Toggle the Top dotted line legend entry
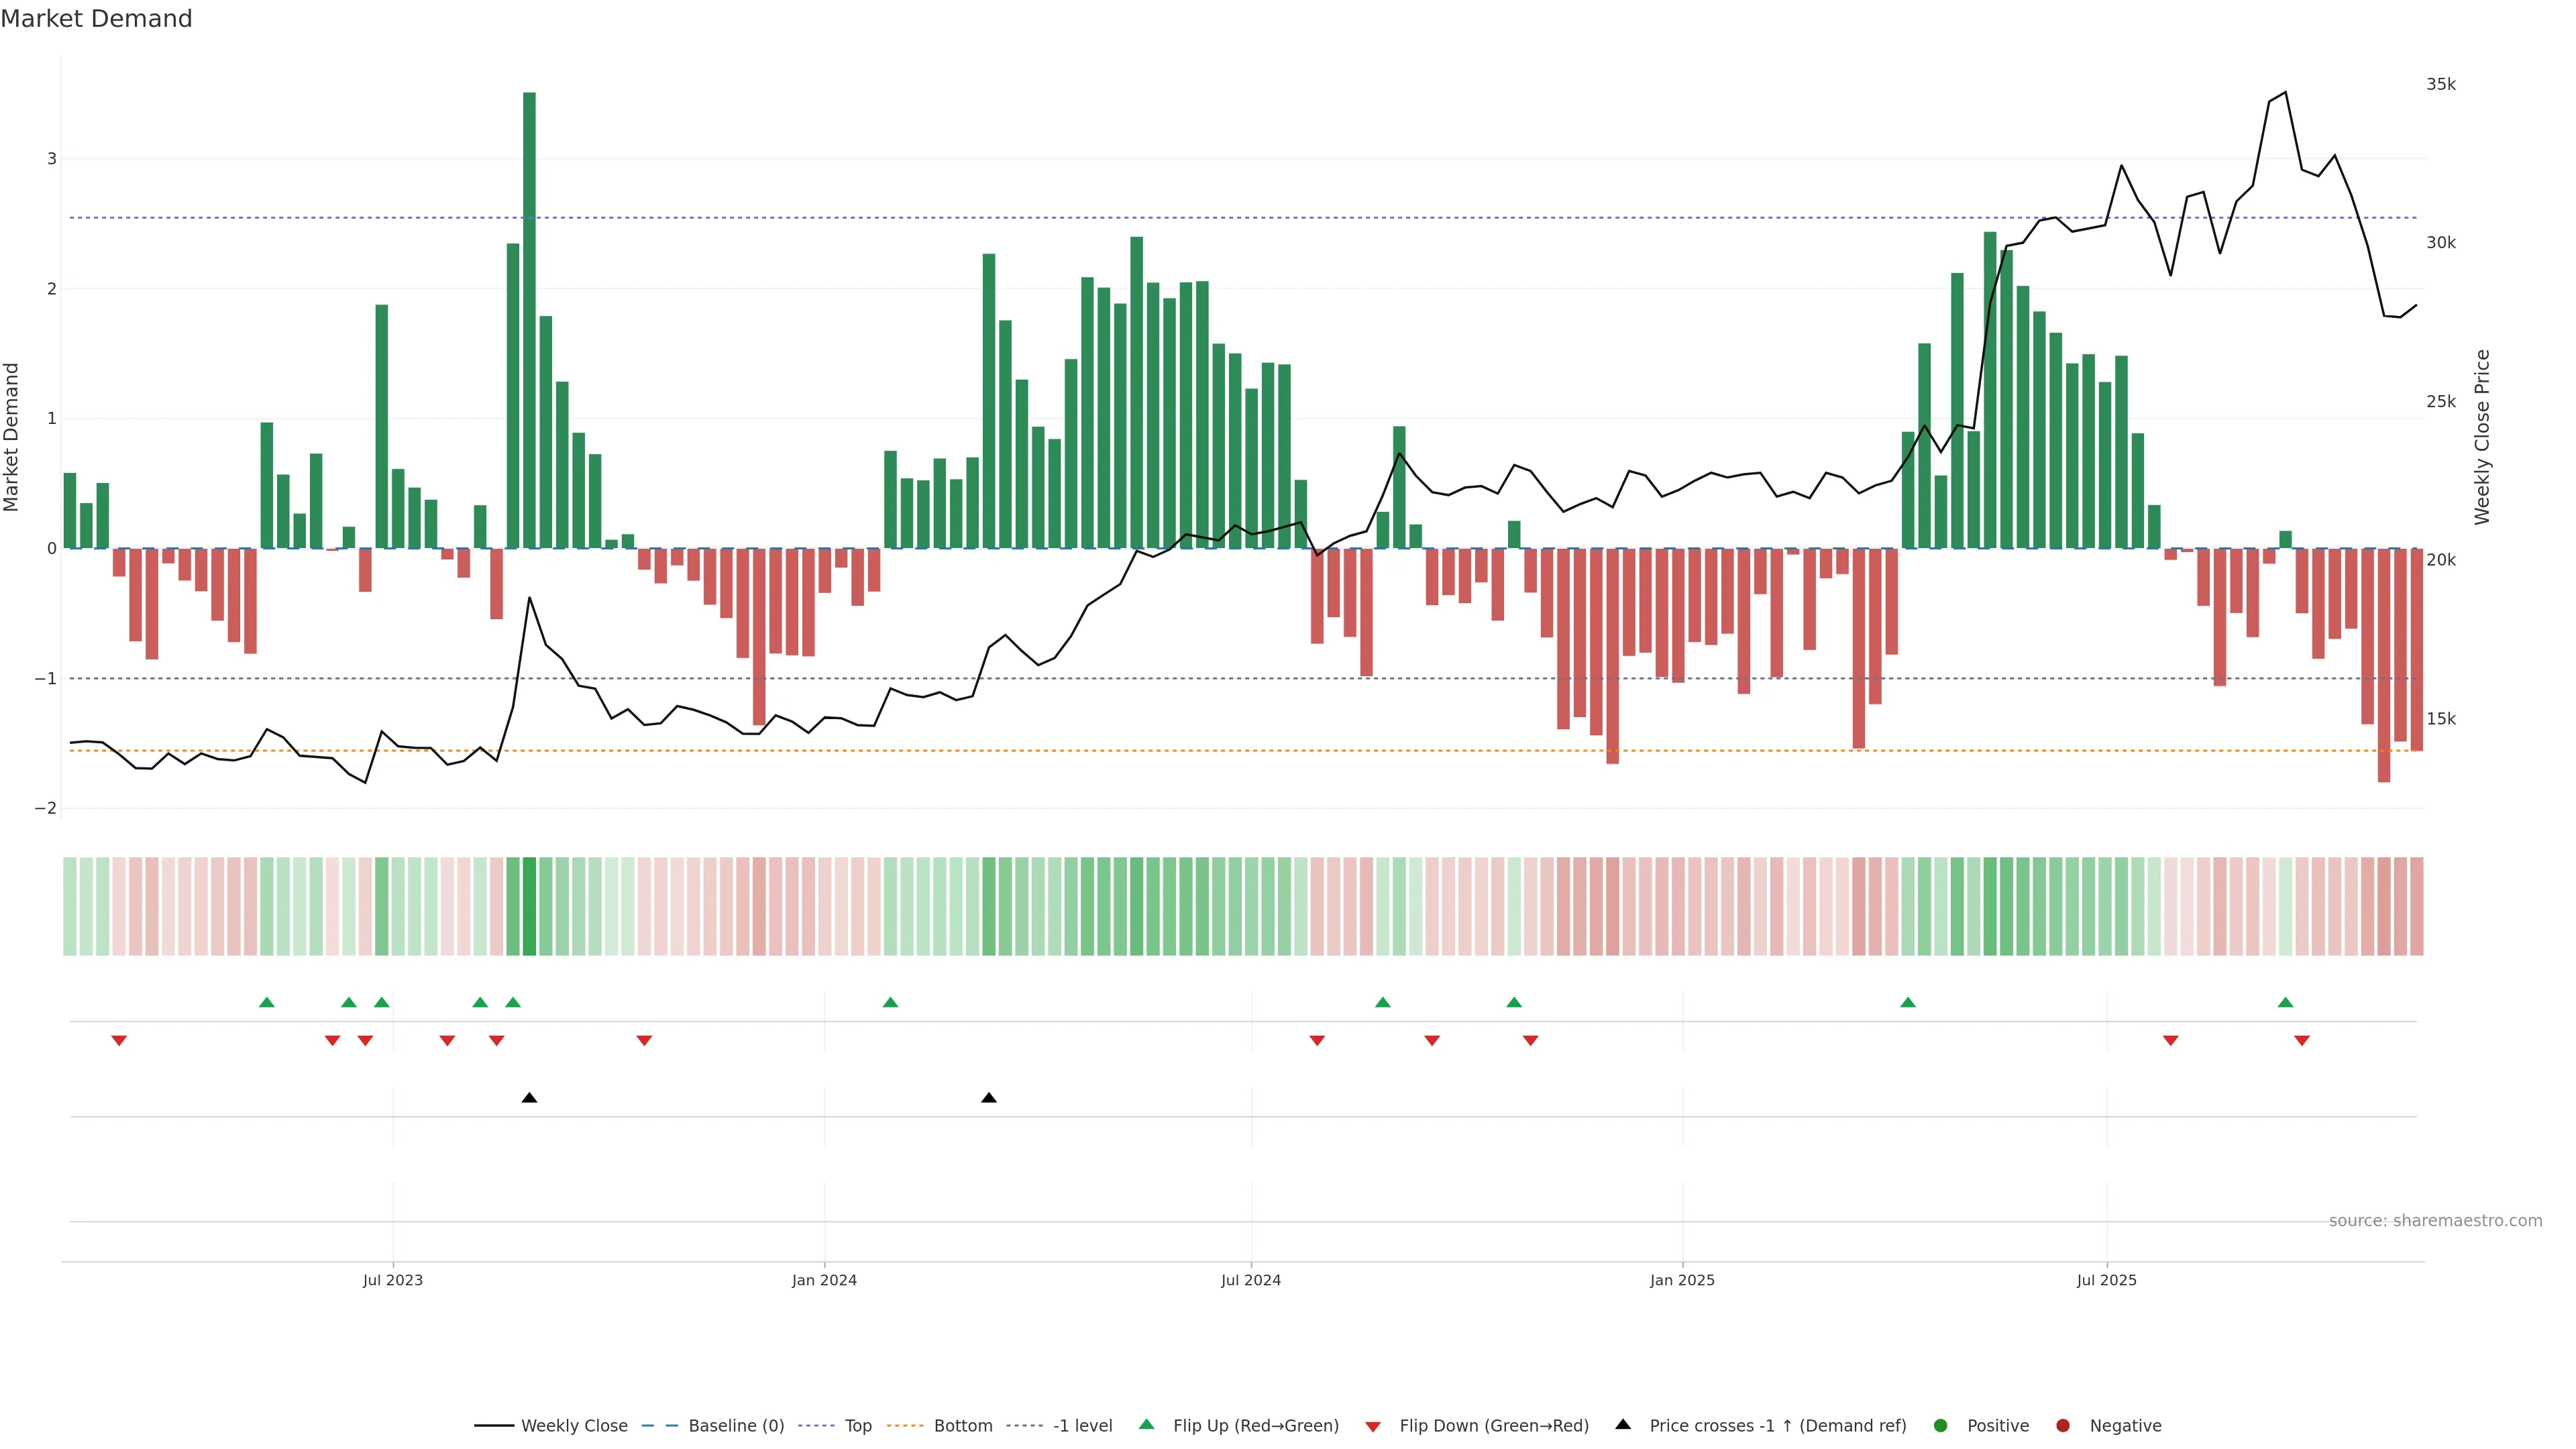2576x1449 pixels. [857, 1426]
